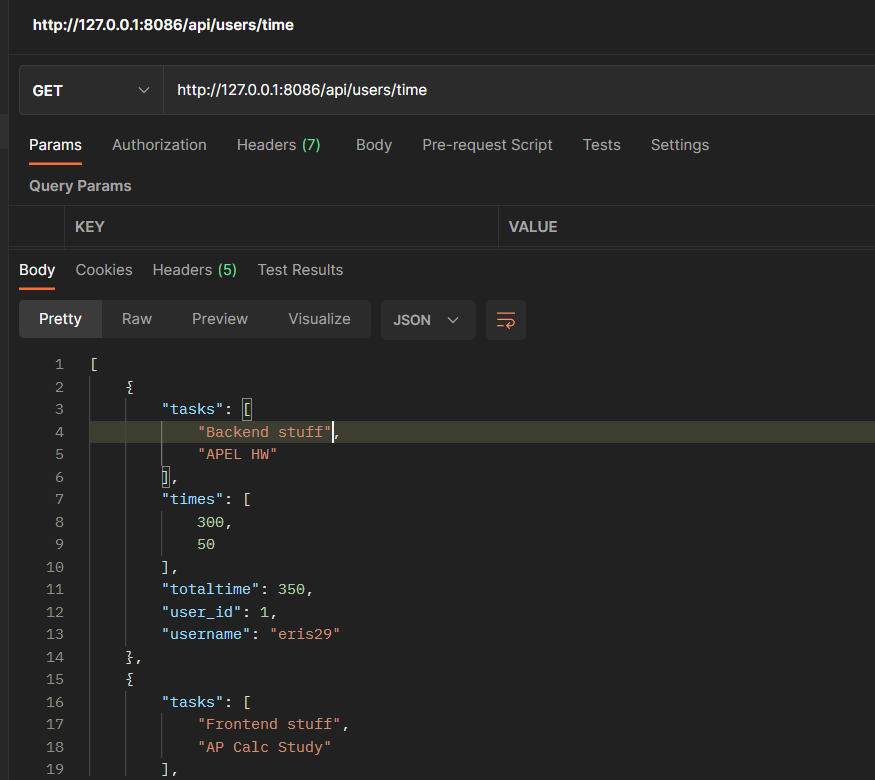The height and width of the screenshot is (780, 875).
Task: Click the KEY field under Query Params
Action: coord(200,227)
